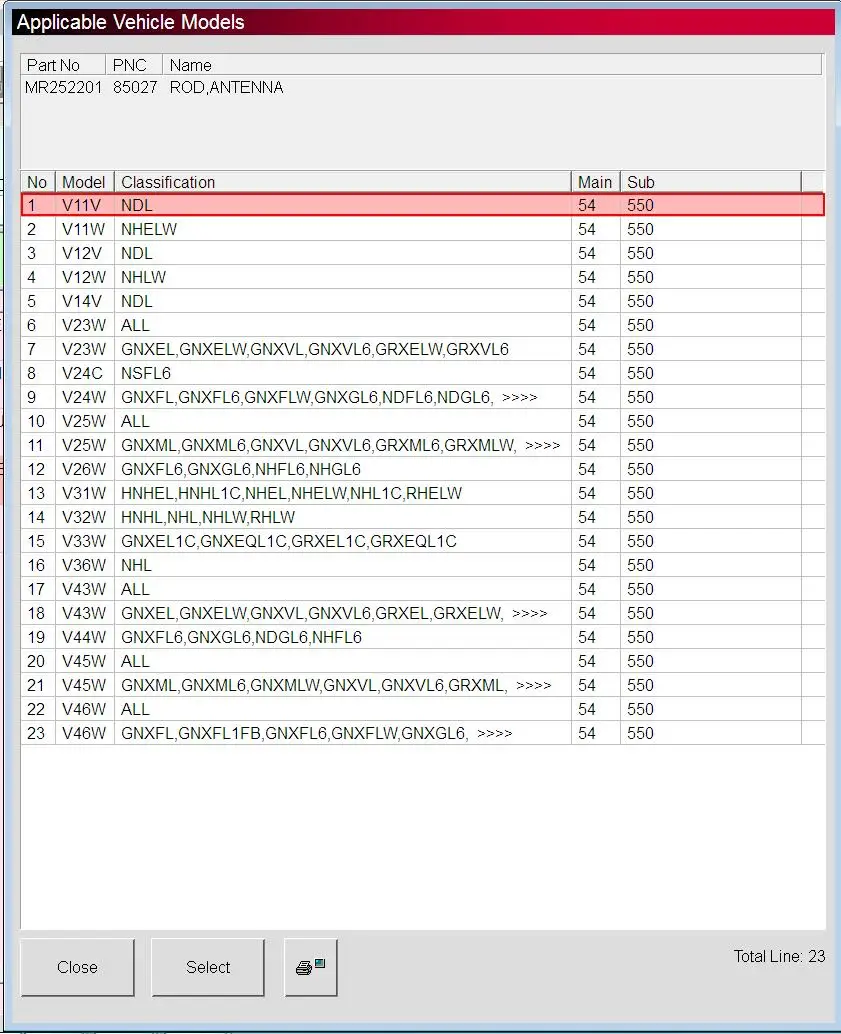Click the Classification column header
The height and width of the screenshot is (1034, 841).
(x=342, y=182)
